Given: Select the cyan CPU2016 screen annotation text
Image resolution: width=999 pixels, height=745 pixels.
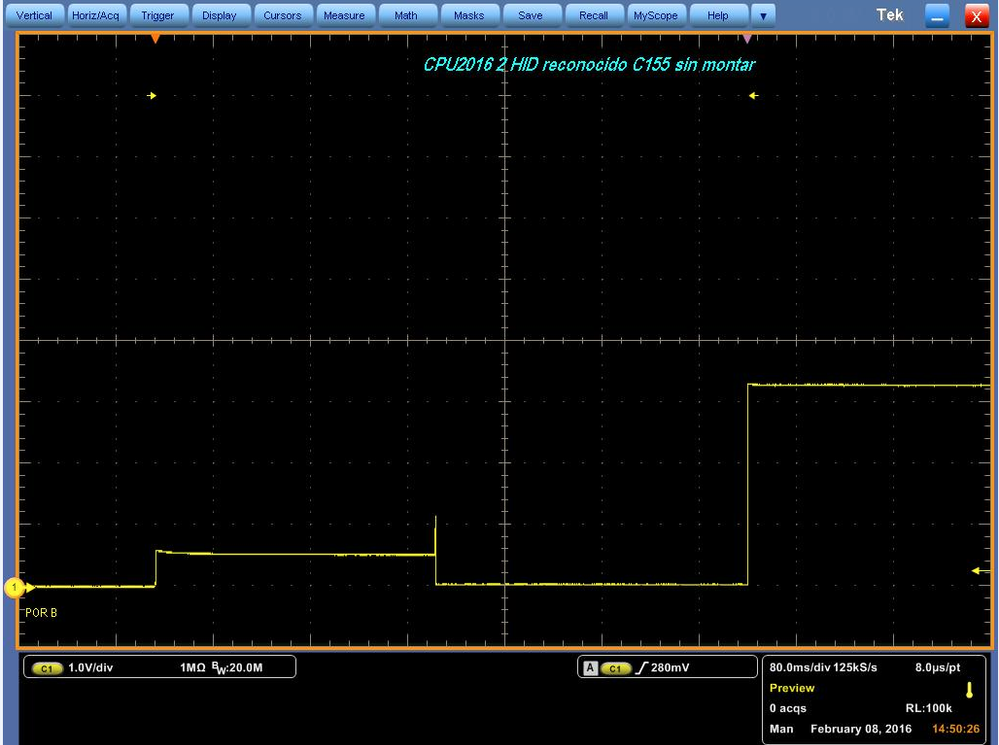Looking at the screenshot, I should click(589, 64).
